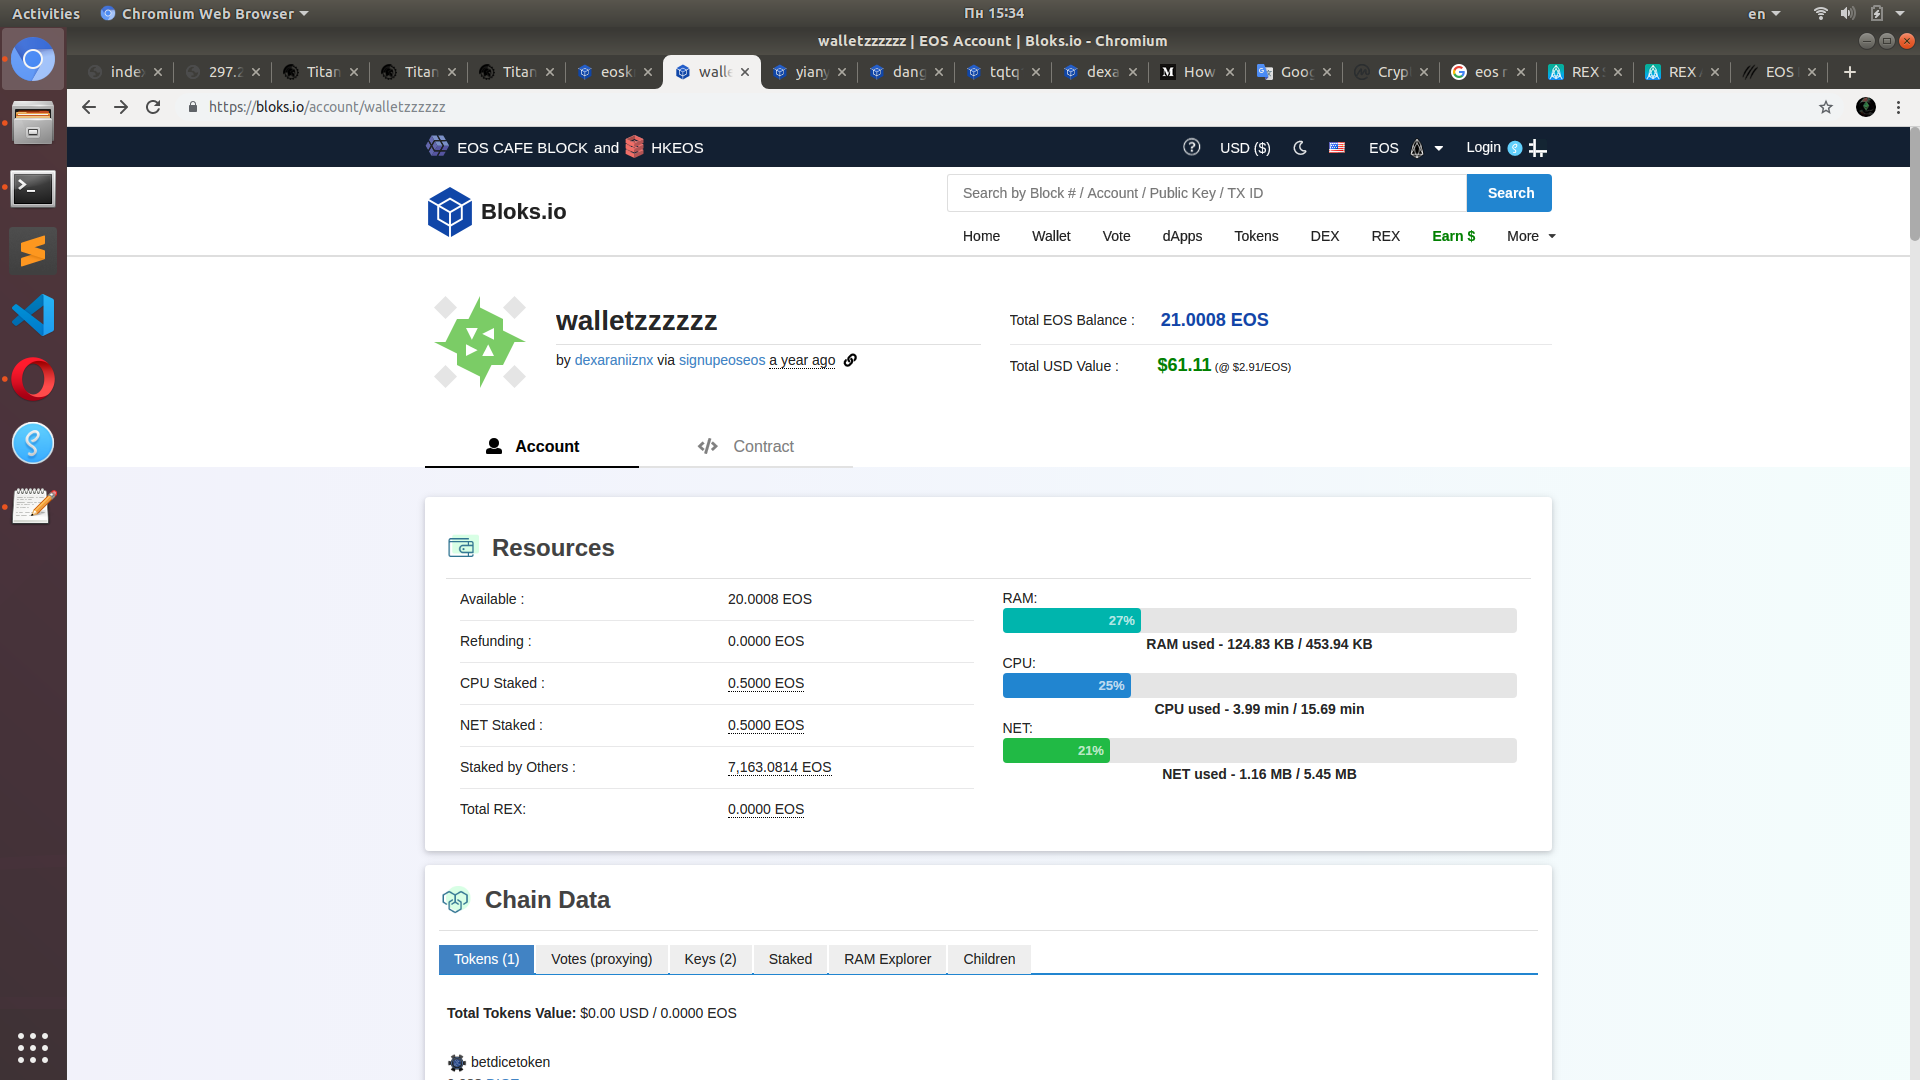Click the Bloks.io home logo icon

point(450,211)
